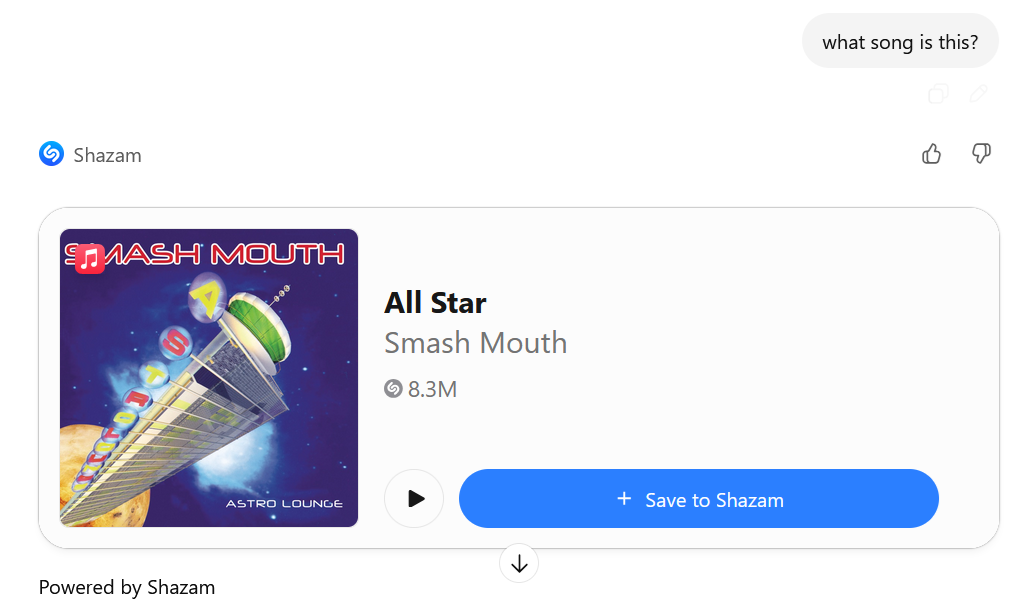Play the All Star song preview
The image size is (1016, 609).
coord(414,498)
